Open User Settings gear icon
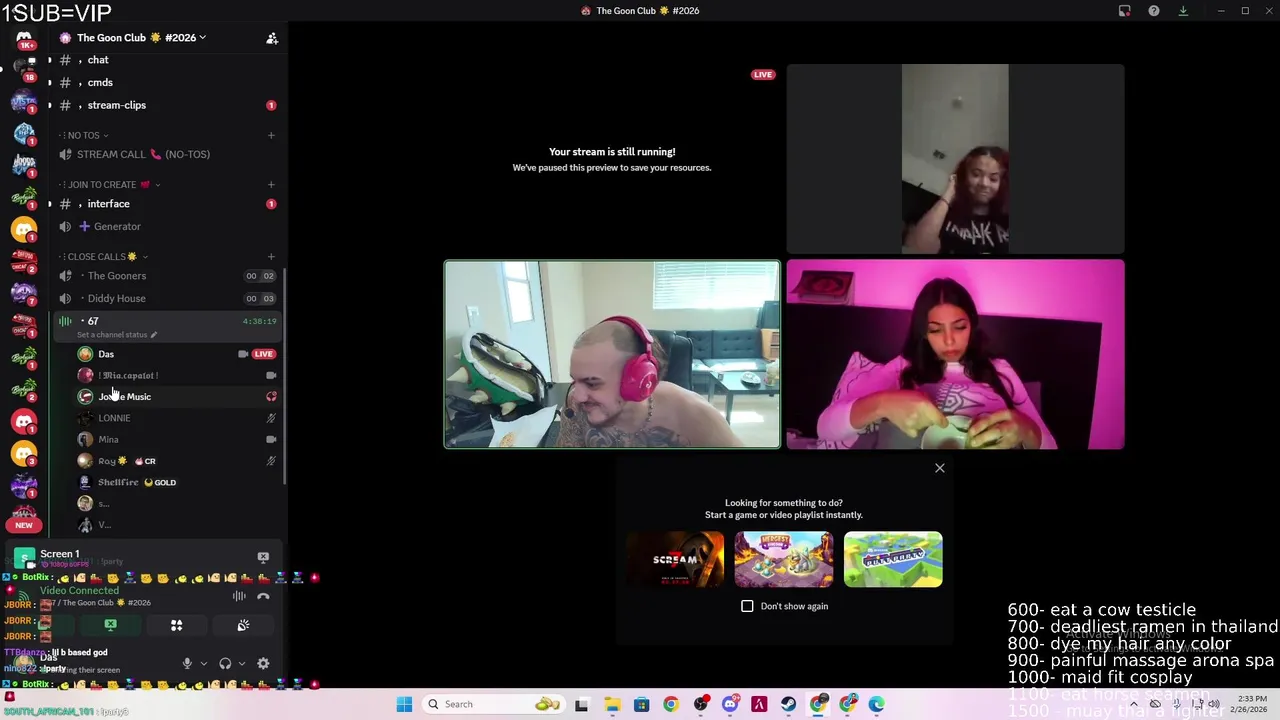This screenshot has height=720, width=1280. (263, 664)
